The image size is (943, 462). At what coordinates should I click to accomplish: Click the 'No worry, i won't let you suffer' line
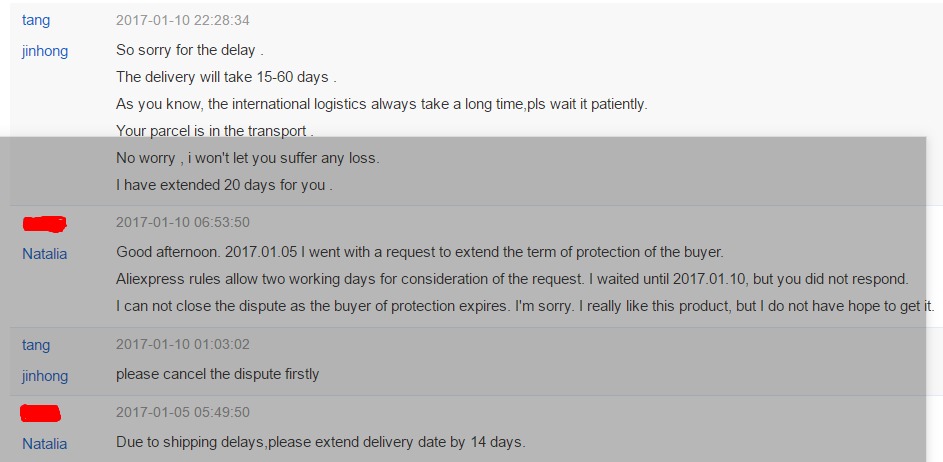point(248,158)
